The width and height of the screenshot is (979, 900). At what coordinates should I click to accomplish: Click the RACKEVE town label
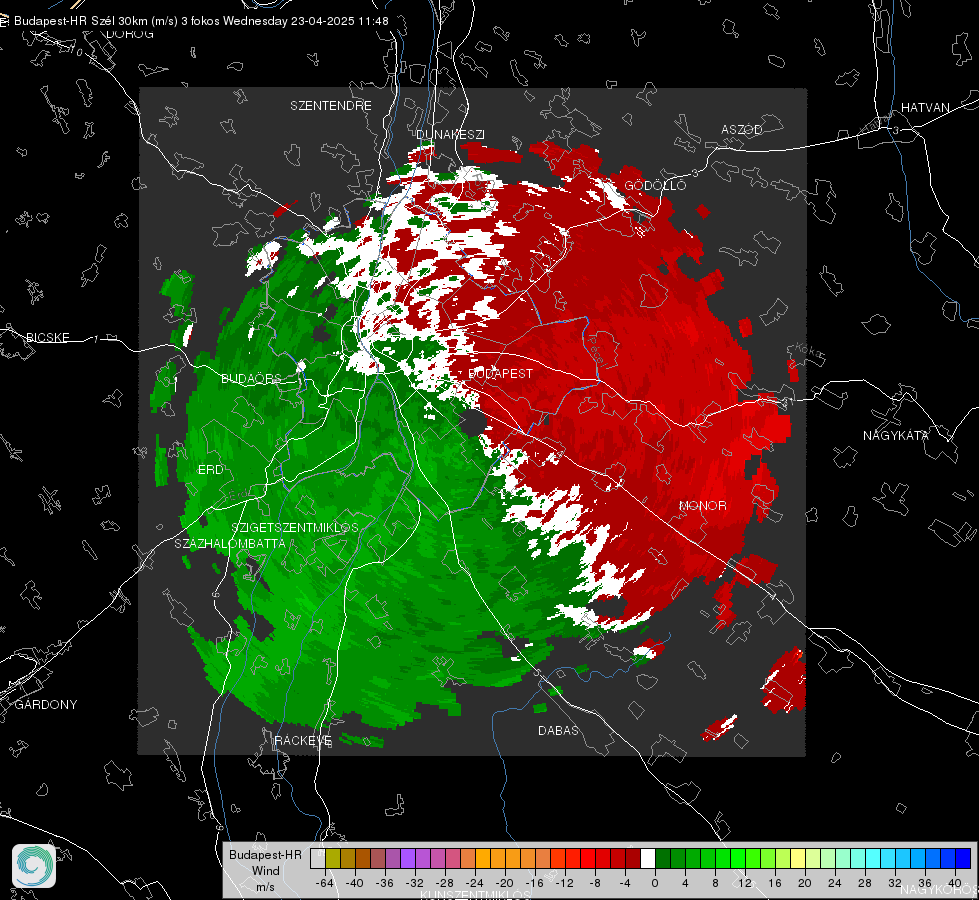pos(303,740)
